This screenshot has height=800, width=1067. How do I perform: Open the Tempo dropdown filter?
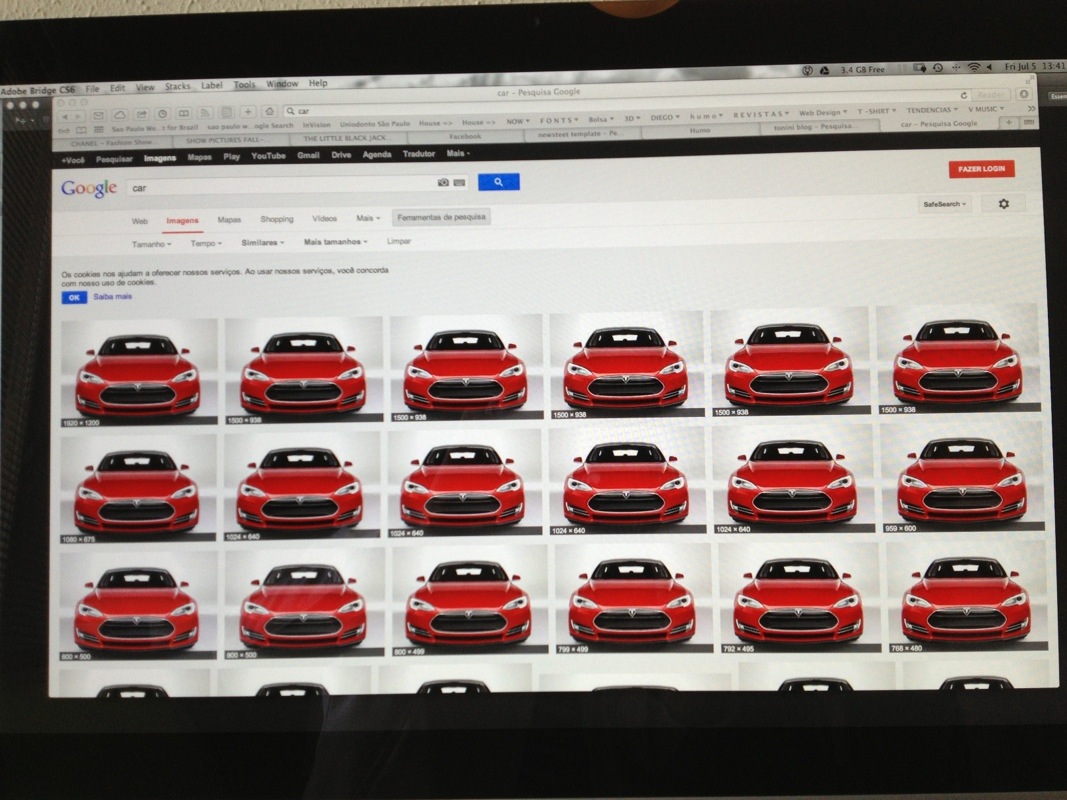point(206,244)
